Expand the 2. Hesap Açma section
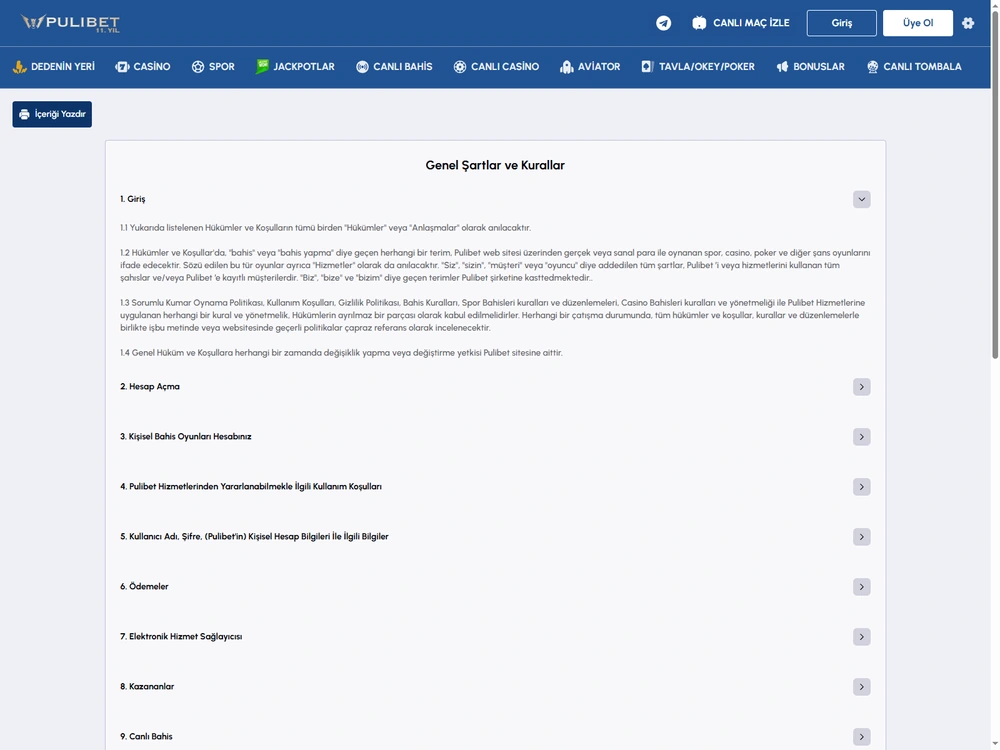1000x750 pixels. click(x=862, y=386)
